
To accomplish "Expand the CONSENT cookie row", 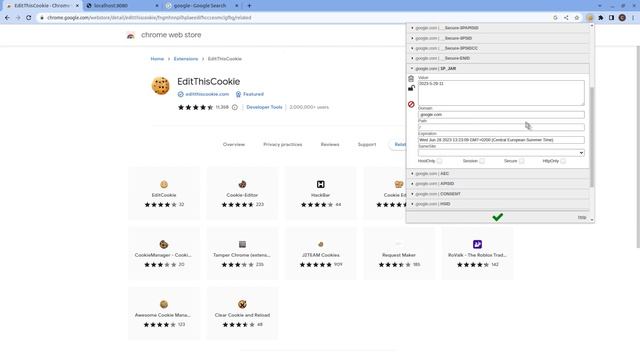I will (x=498, y=194).
